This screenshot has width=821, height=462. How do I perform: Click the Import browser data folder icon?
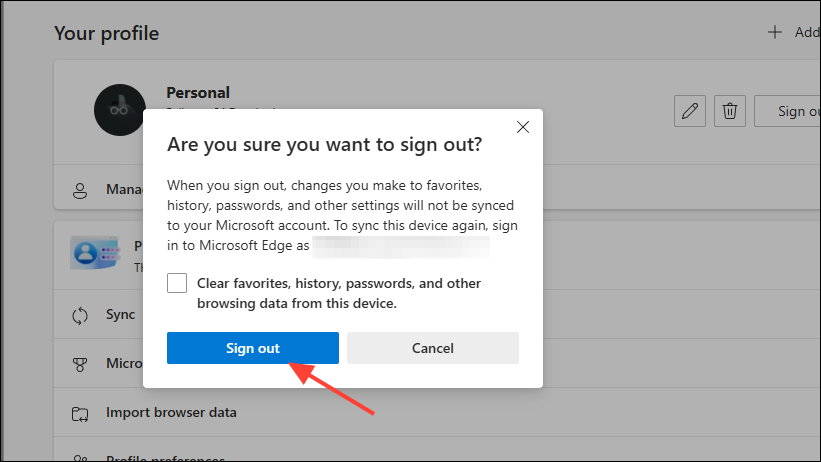[x=80, y=412]
